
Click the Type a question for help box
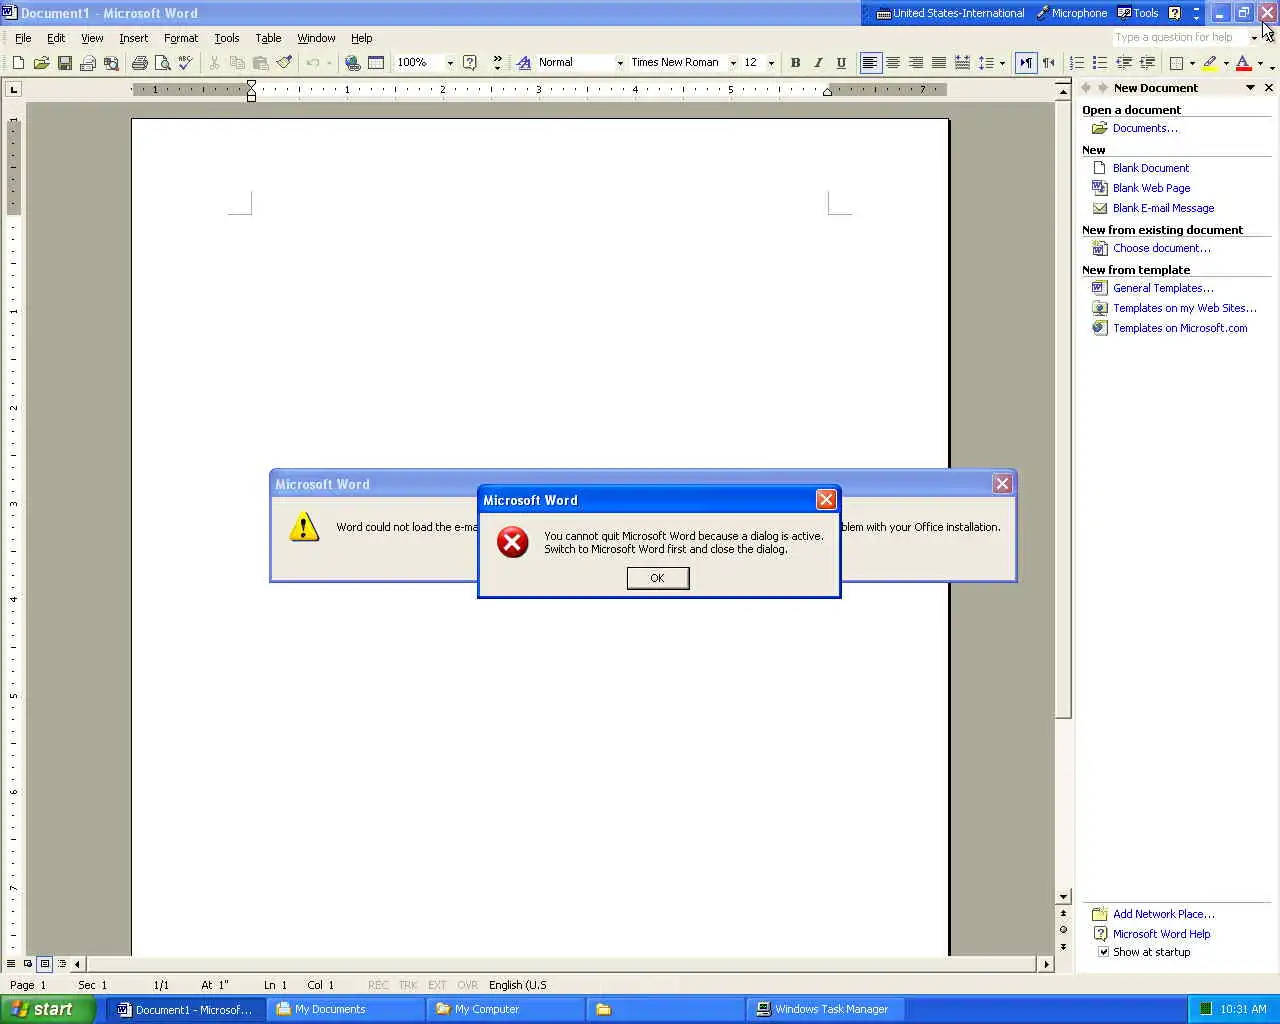click(x=1180, y=37)
